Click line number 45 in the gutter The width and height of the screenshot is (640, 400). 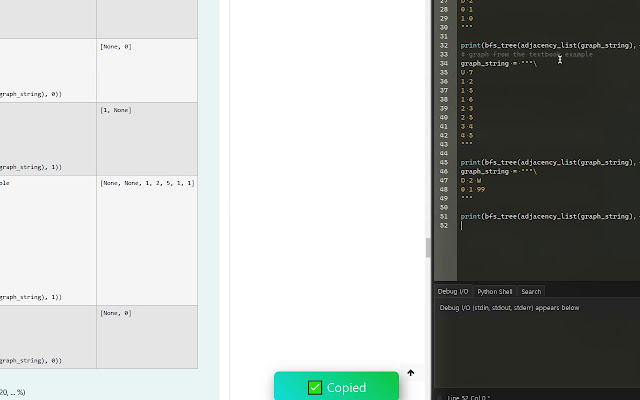click(x=443, y=162)
